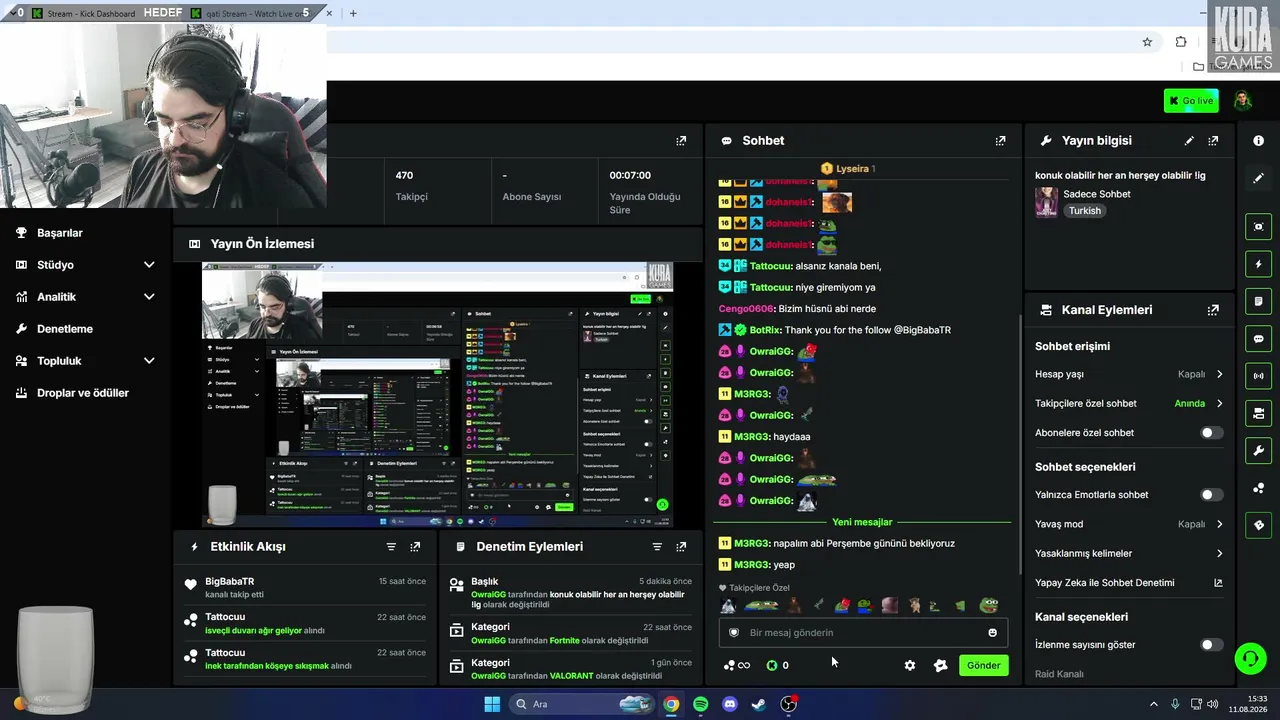
Task: Click the taskbar Ara search box
Action: pos(582,704)
